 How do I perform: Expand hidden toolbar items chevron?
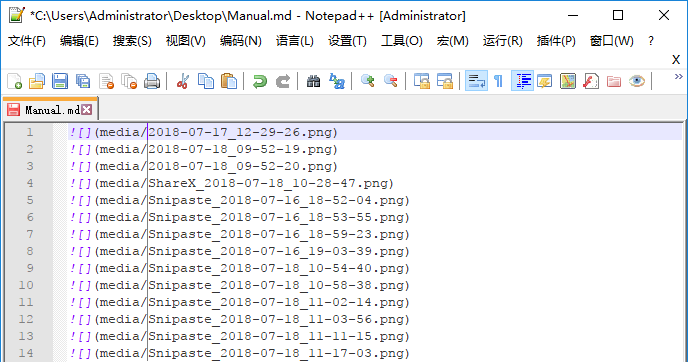click(x=678, y=77)
